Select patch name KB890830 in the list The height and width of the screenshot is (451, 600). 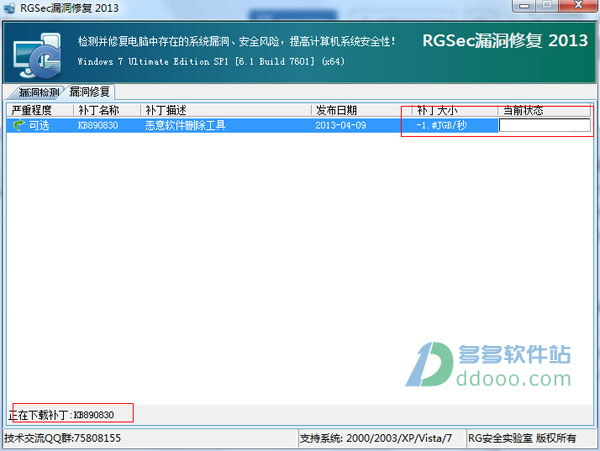click(x=98, y=125)
